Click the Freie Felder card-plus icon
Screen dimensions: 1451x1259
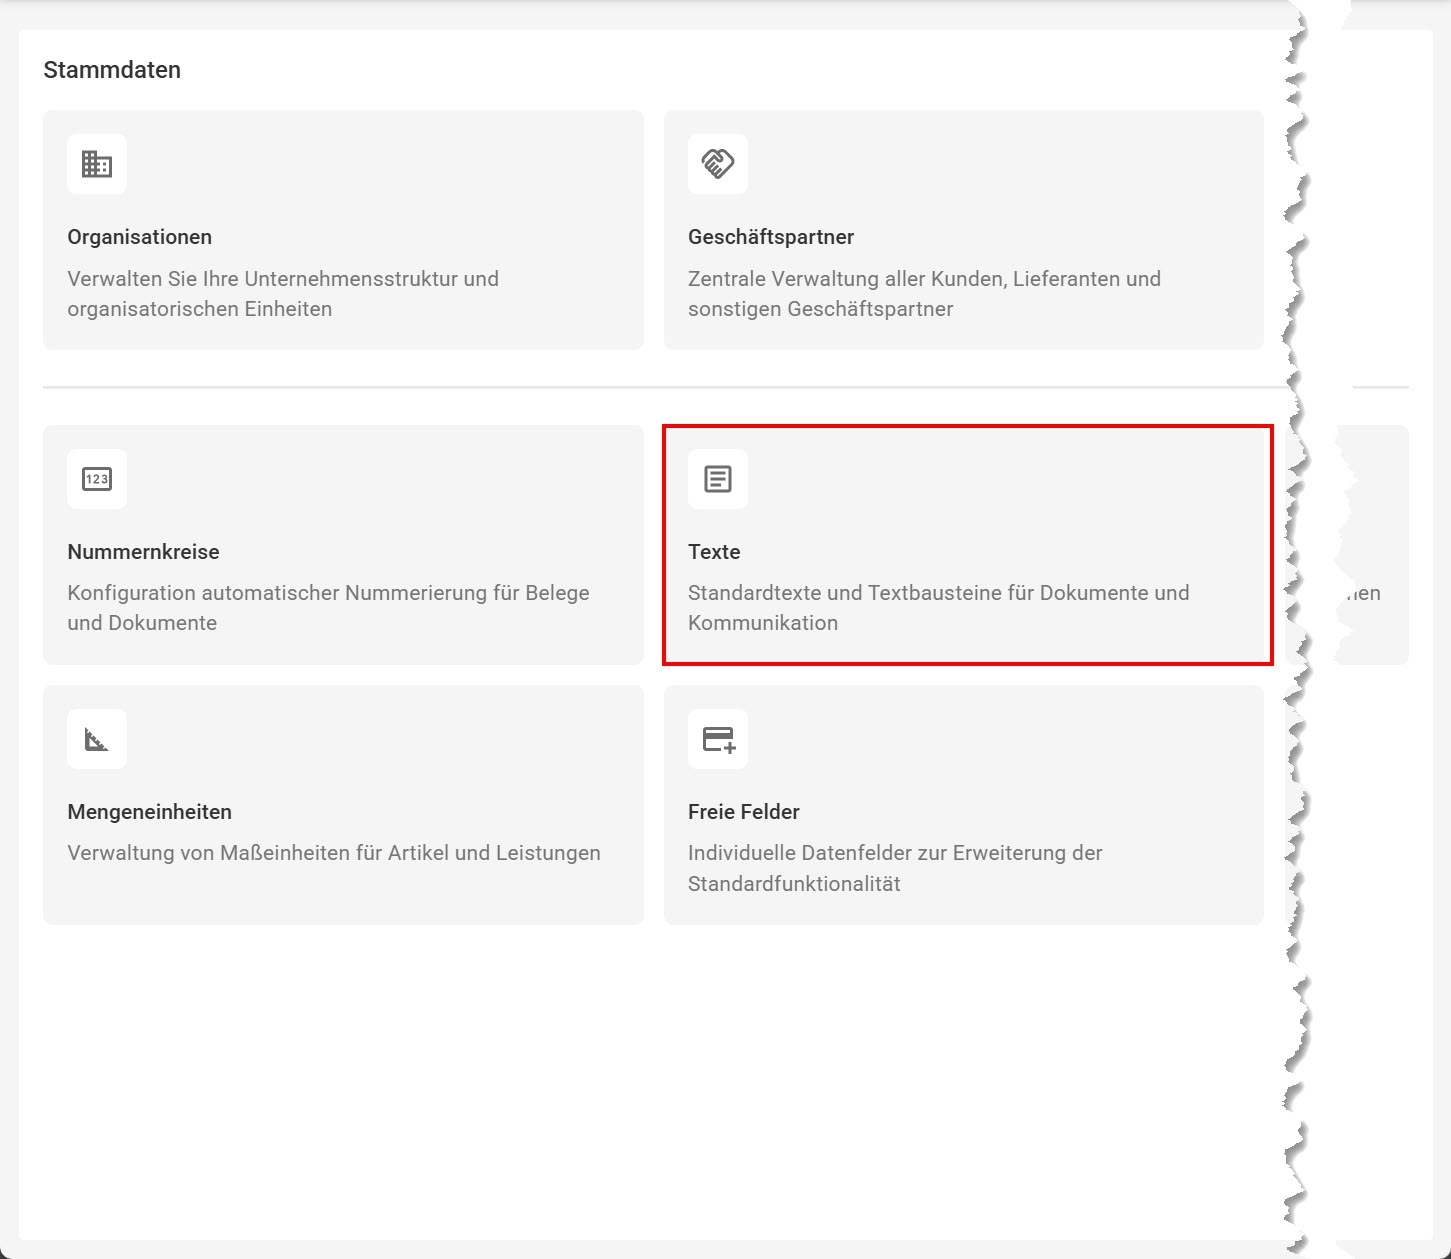tap(717, 740)
